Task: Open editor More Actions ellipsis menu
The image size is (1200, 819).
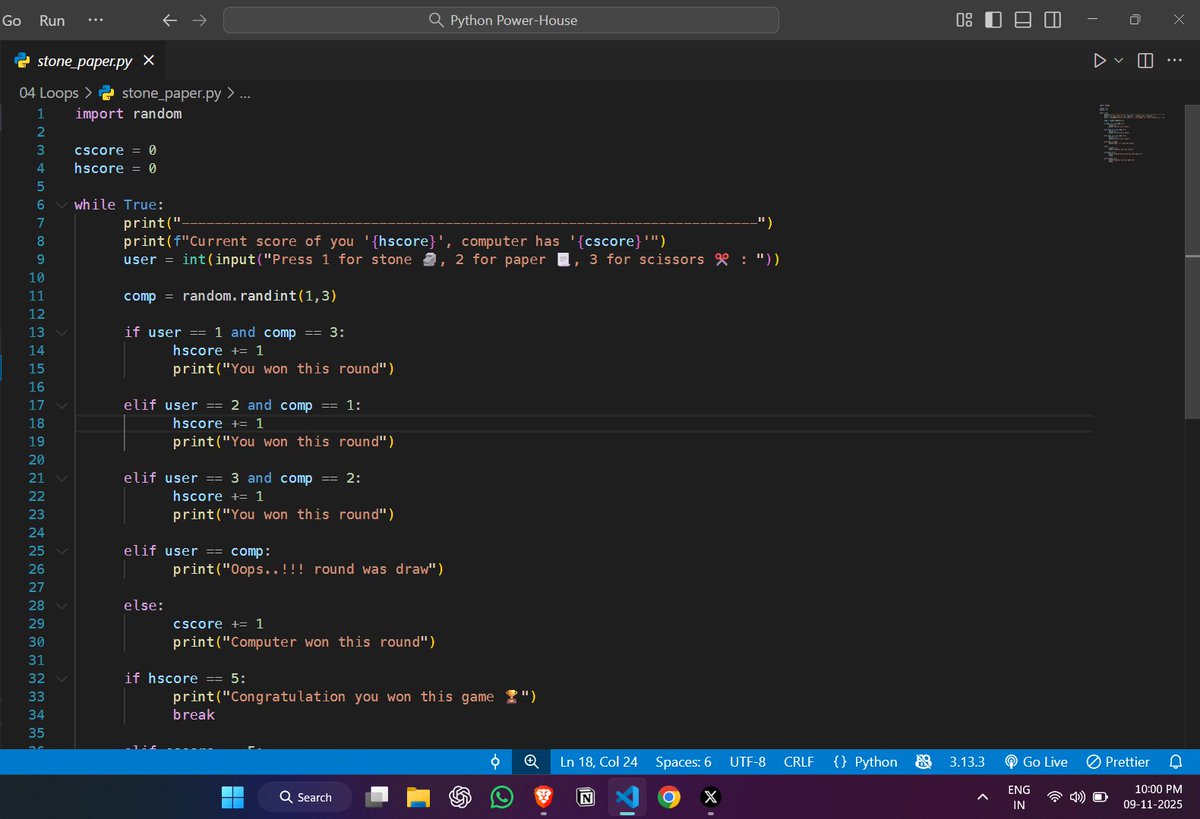Action: 1174,61
